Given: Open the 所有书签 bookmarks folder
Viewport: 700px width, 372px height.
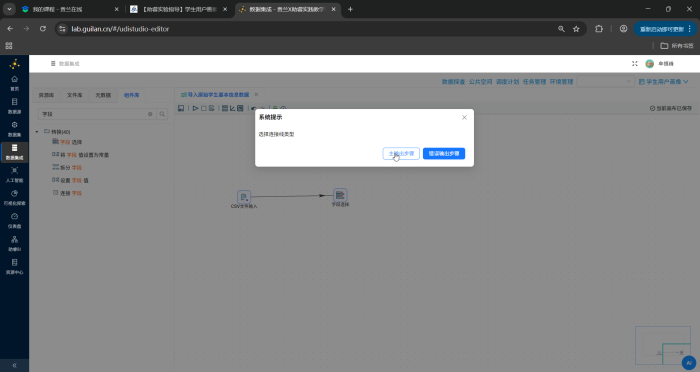Looking at the screenshot, I should click(x=677, y=46).
